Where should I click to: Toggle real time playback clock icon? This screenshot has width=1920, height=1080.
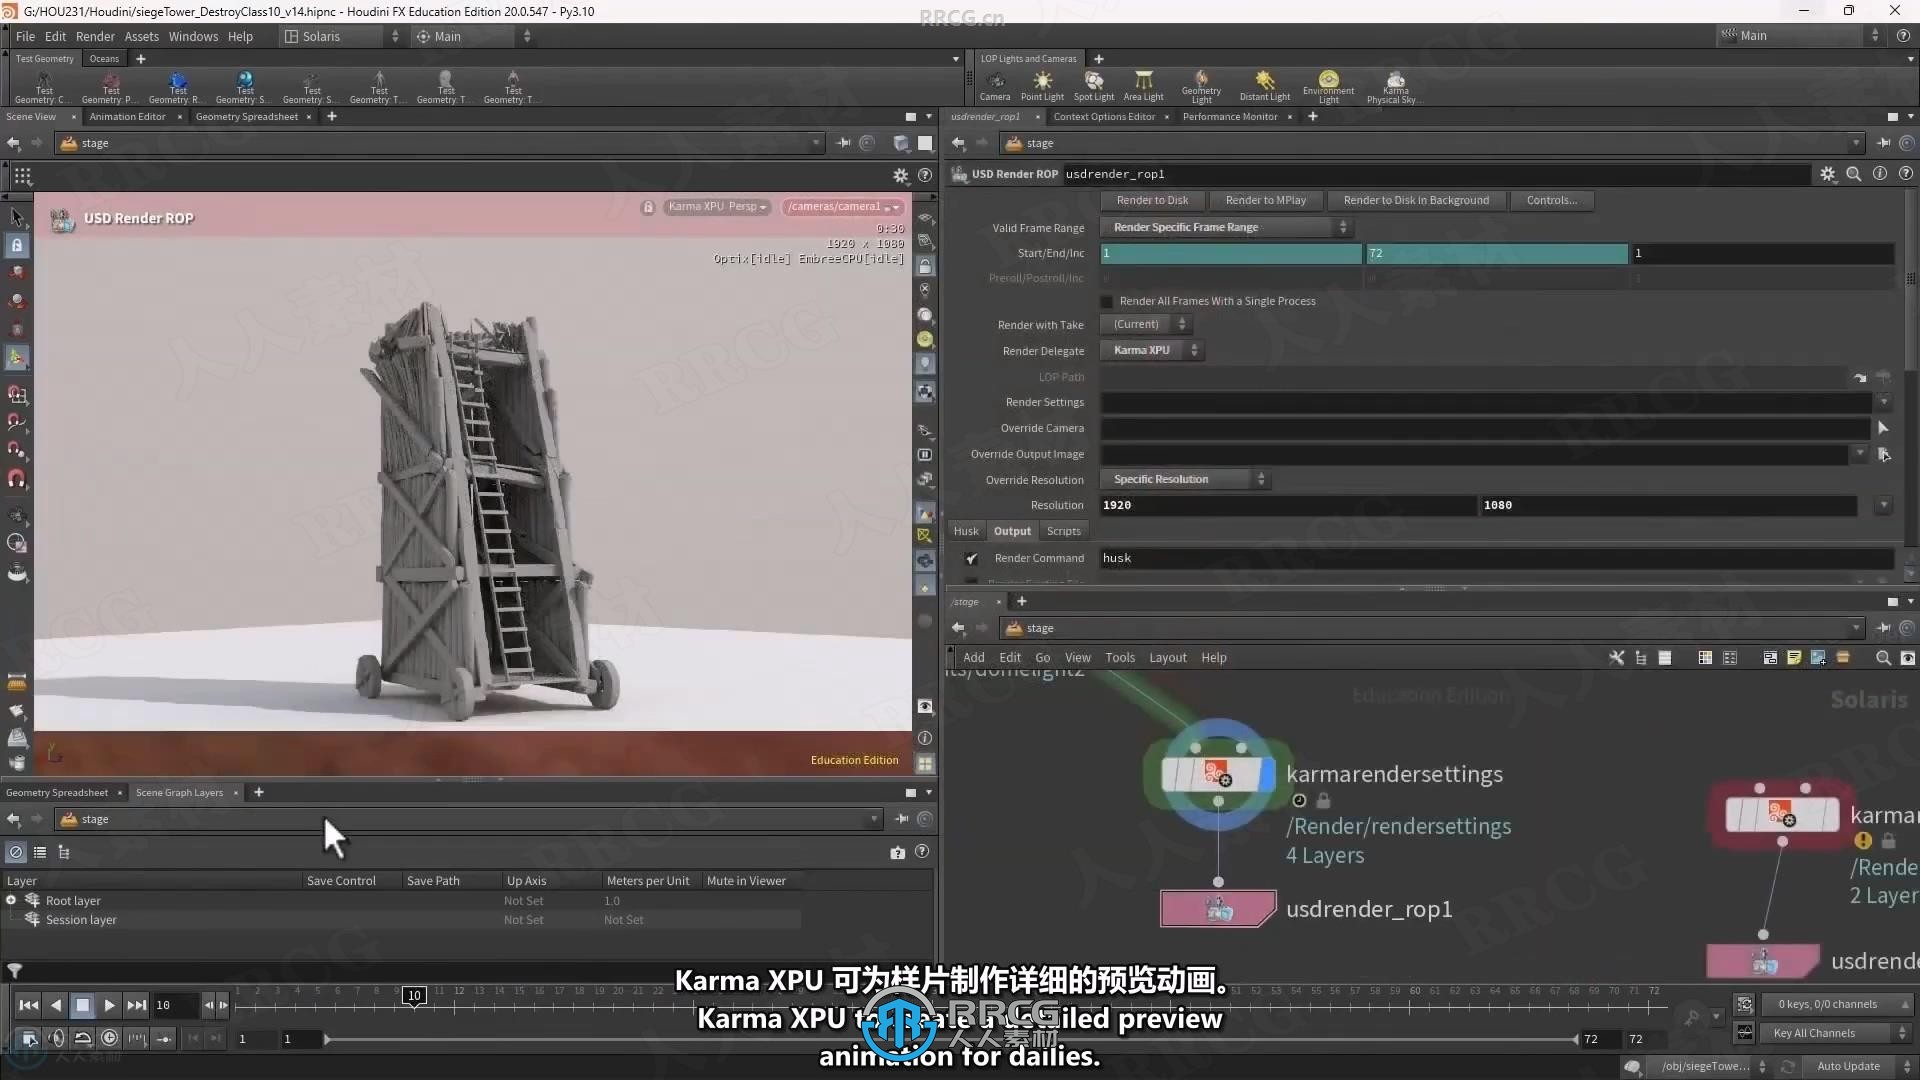pos(110,1038)
